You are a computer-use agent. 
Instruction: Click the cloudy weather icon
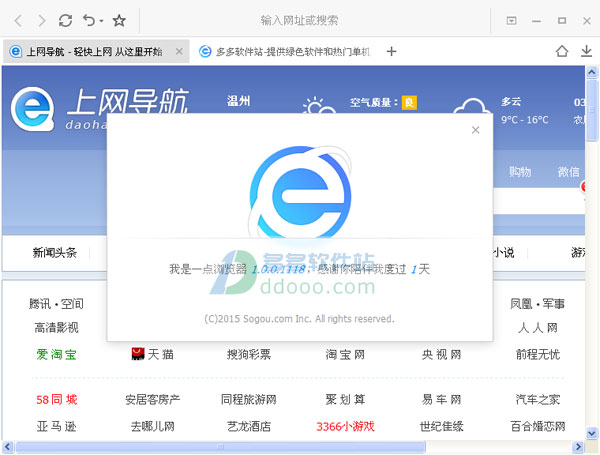(x=472, y=106)
